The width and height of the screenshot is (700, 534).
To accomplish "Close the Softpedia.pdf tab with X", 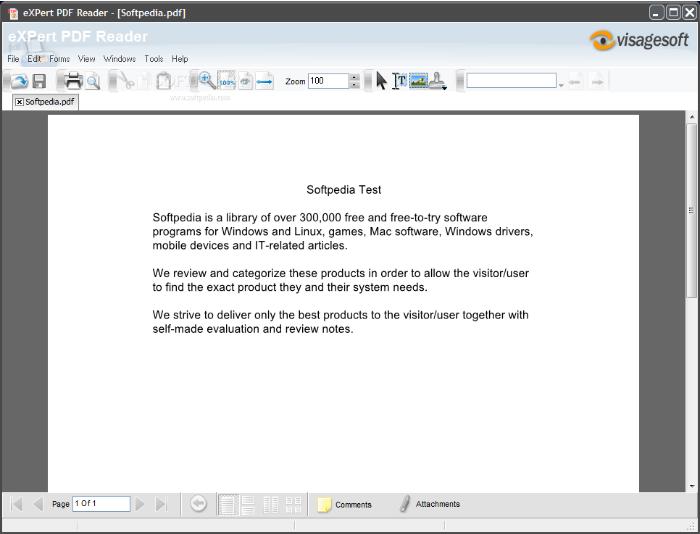I will point(19,102).
